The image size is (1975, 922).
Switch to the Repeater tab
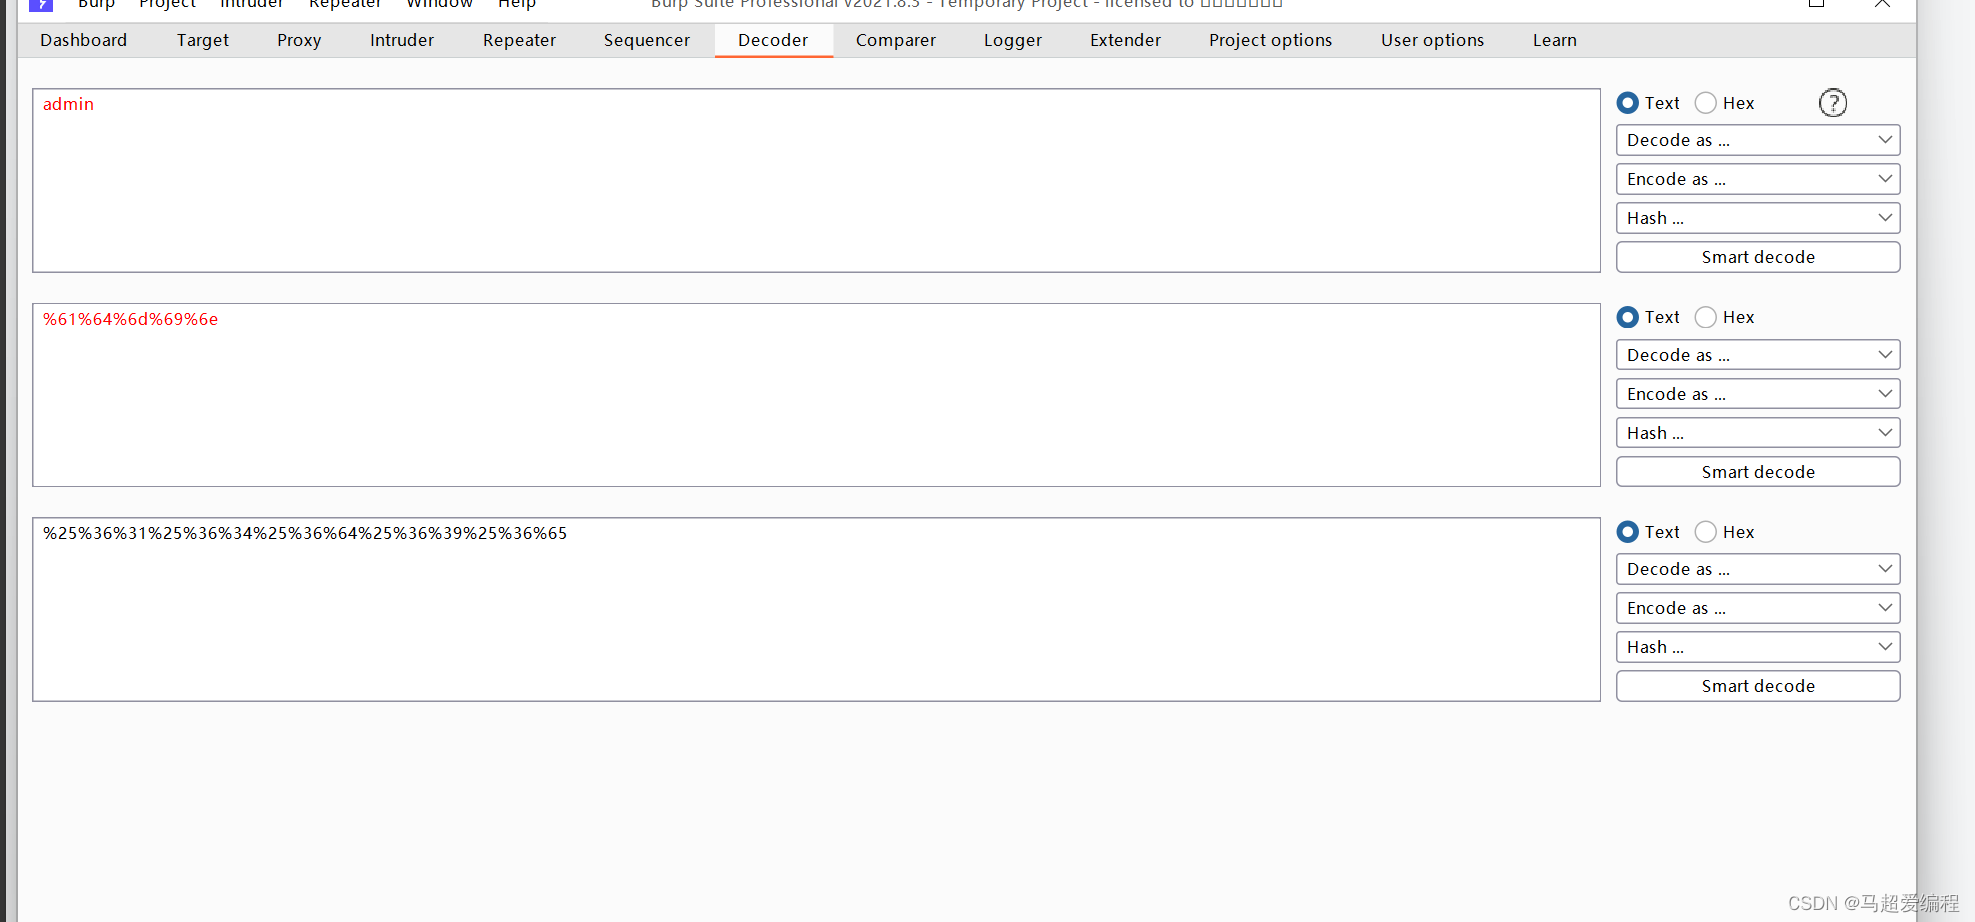519,40
